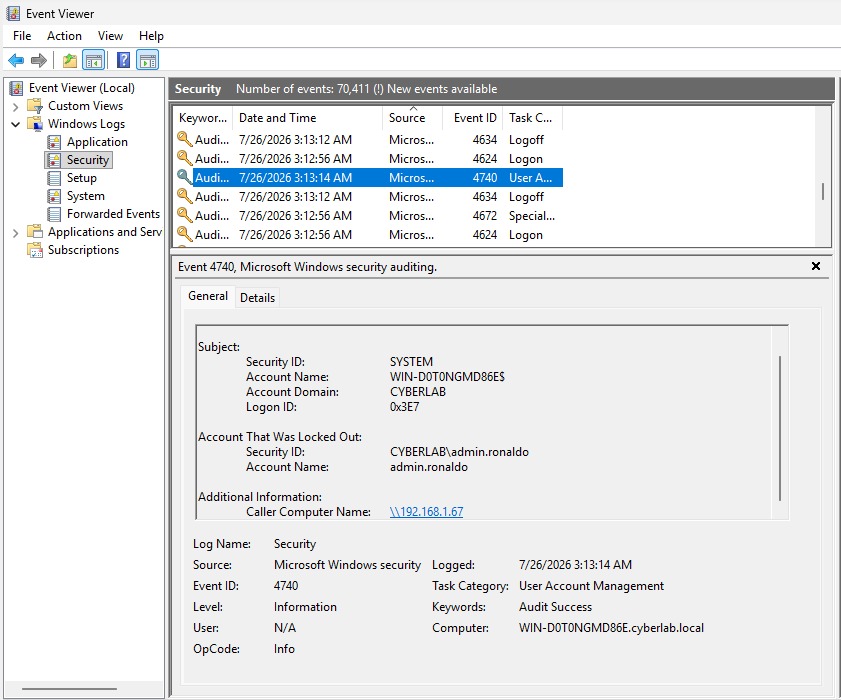This screenshot has height=700, width=841.
Task: Click the Setup log icon
Action: pos(54,178)
